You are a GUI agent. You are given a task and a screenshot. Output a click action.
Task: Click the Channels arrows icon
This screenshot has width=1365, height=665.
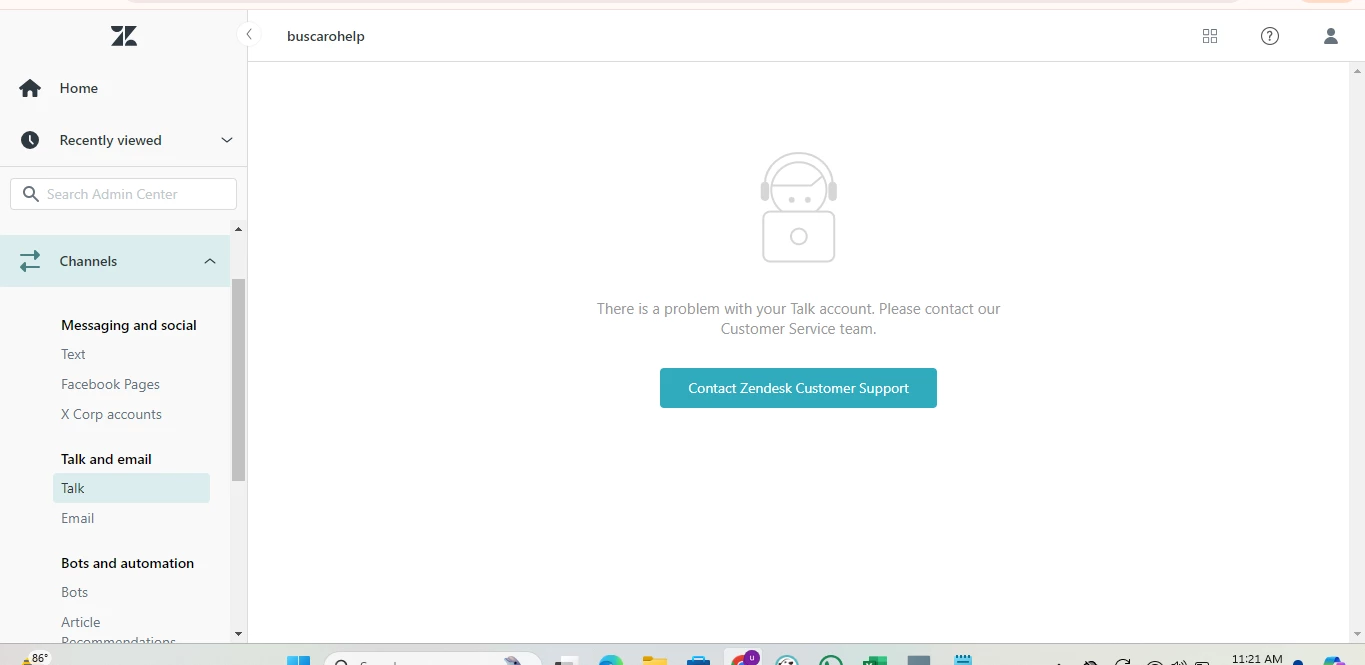coord(30,261)
